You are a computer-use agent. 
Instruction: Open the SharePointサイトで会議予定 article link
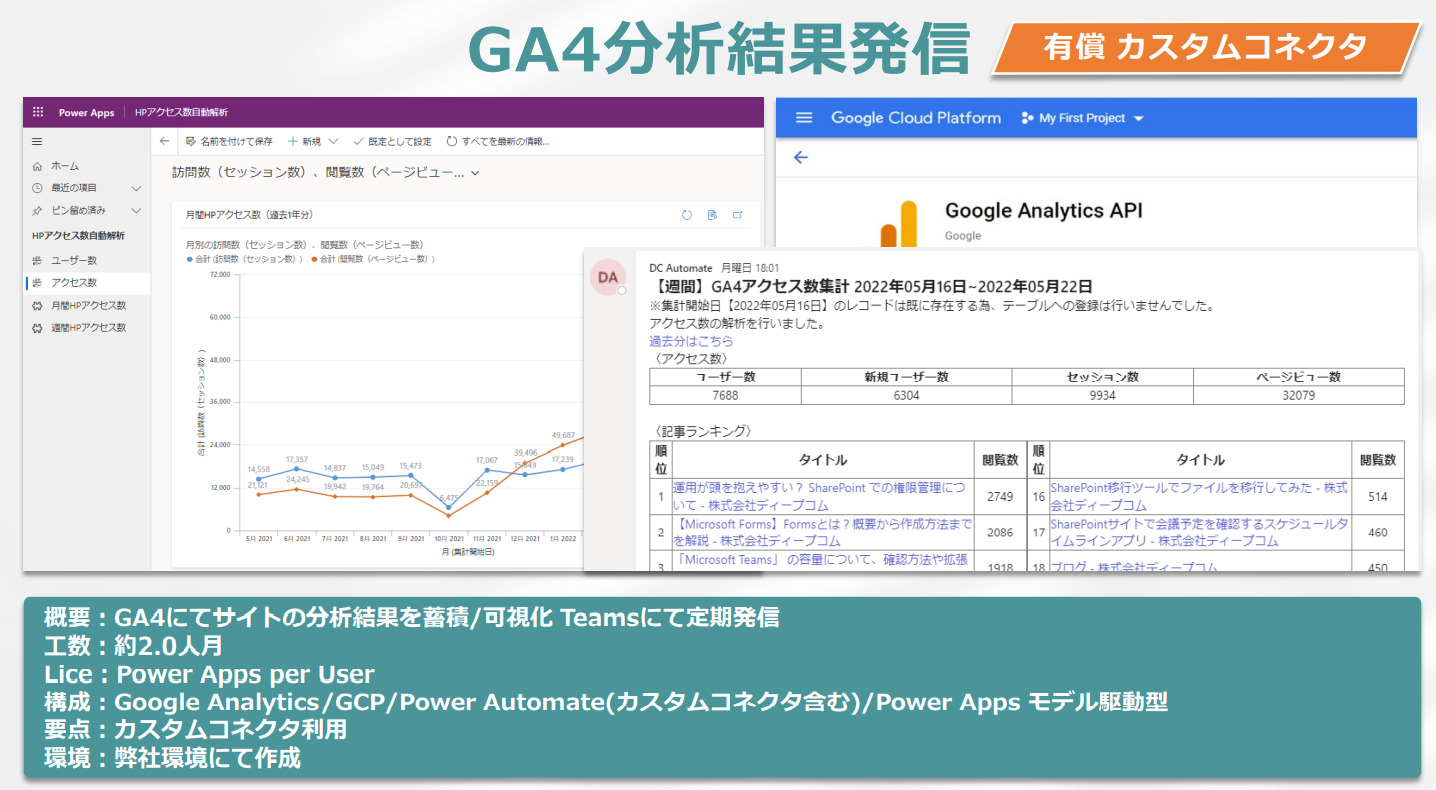1199,532
